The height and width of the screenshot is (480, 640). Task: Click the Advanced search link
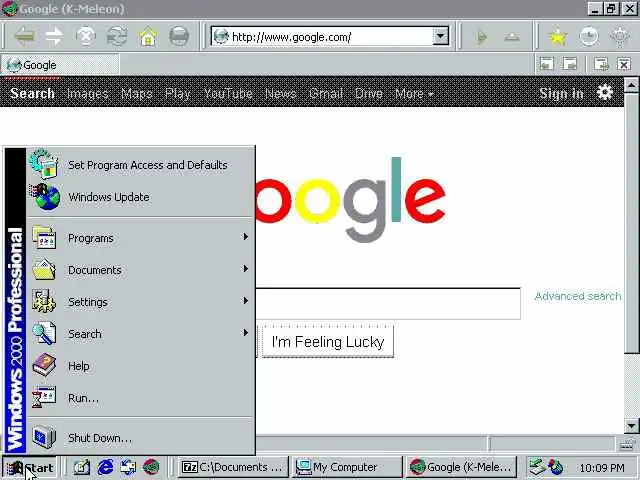tap(578, 296)
